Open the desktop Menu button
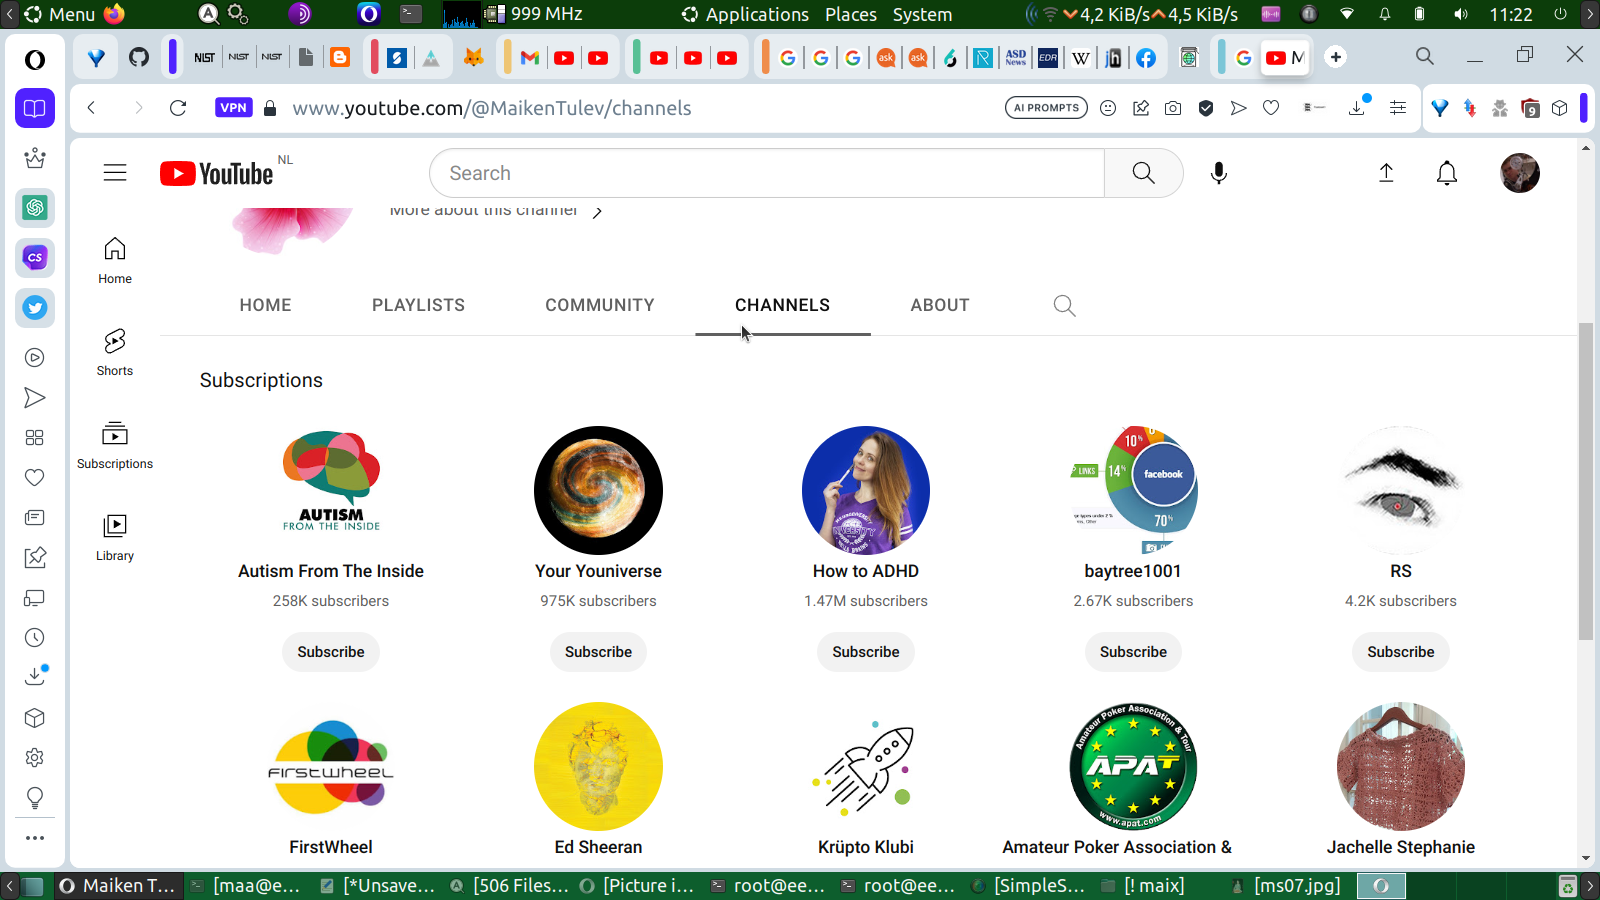 point(59,14)
